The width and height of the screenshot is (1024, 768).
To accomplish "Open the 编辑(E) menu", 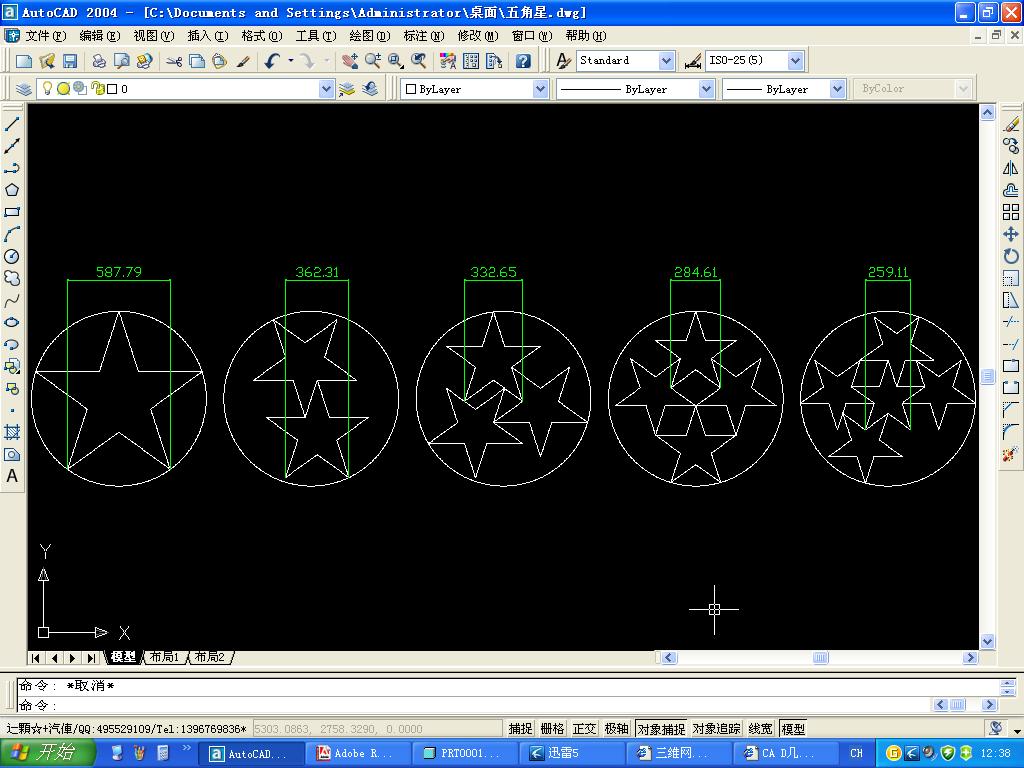I will click(x=99, y=35).
